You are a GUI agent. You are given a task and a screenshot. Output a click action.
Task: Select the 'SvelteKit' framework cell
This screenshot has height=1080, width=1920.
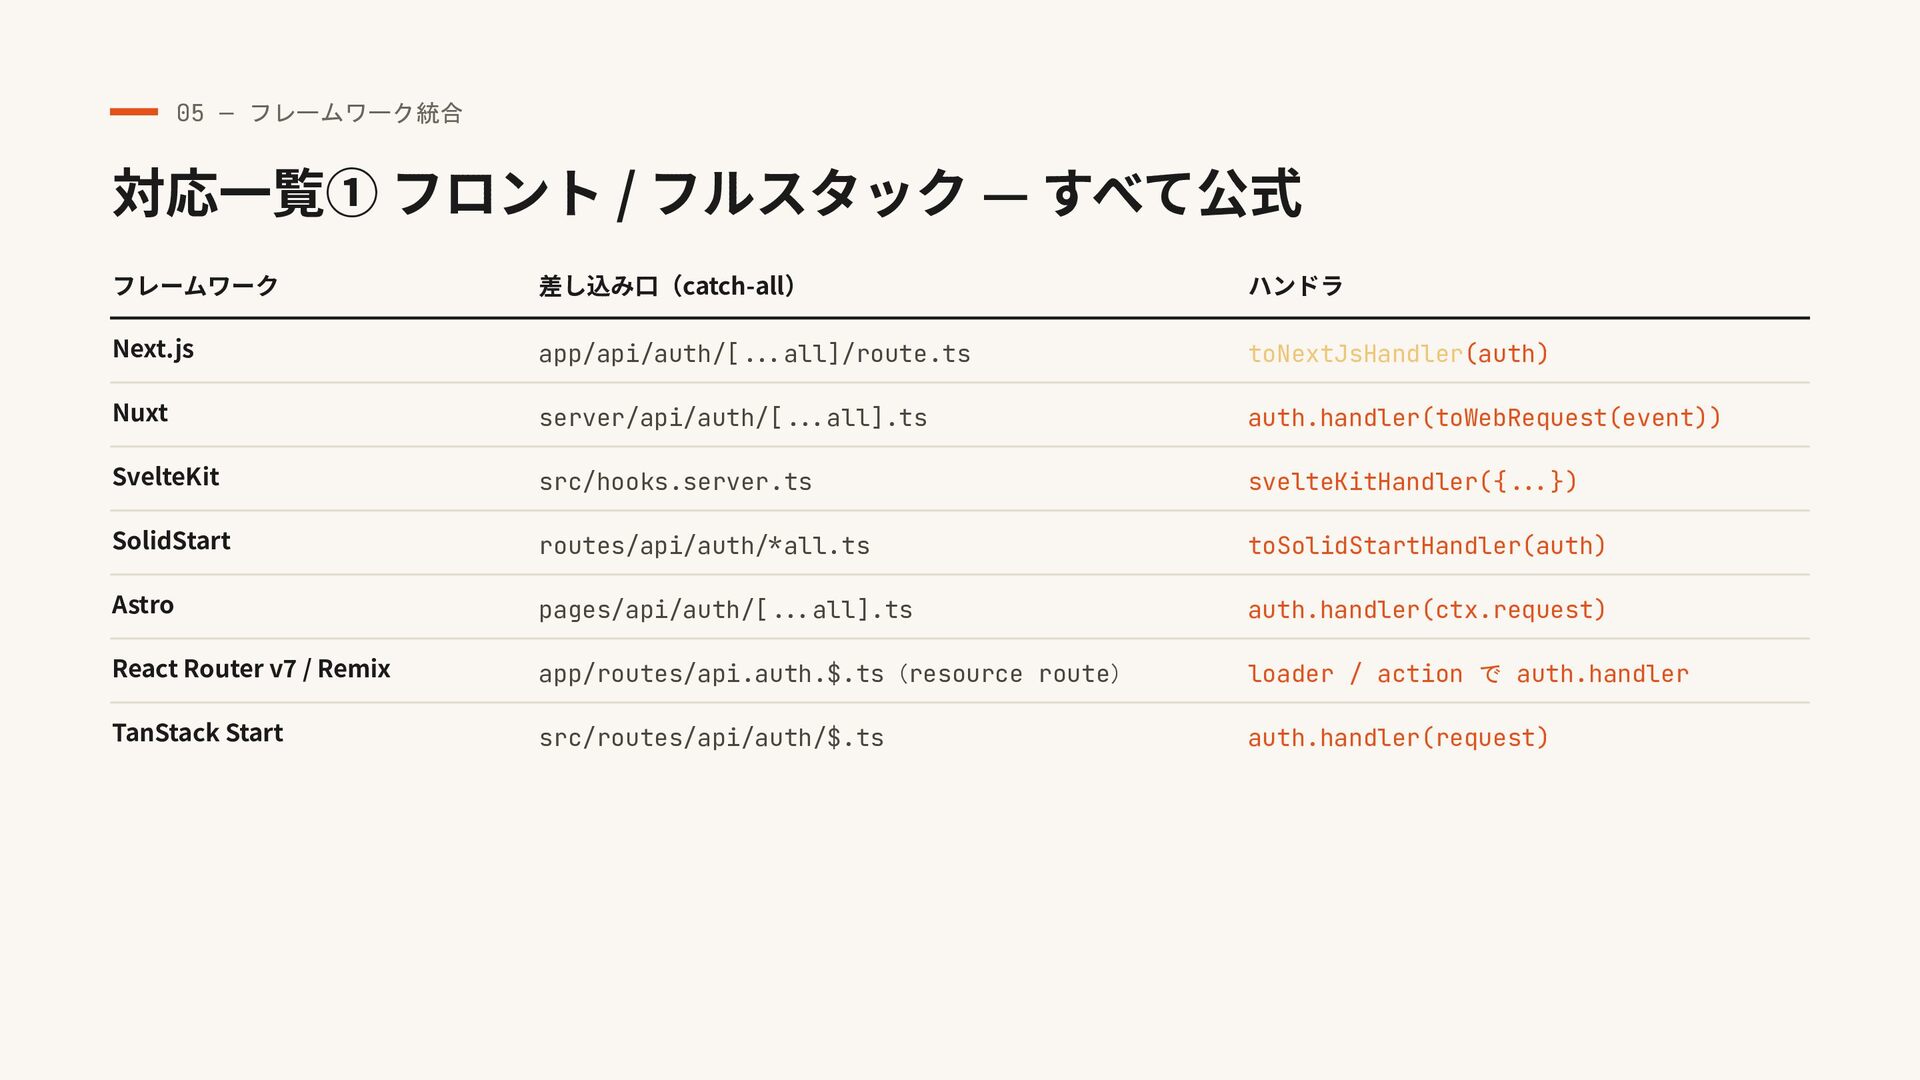(x=165, y=477)
